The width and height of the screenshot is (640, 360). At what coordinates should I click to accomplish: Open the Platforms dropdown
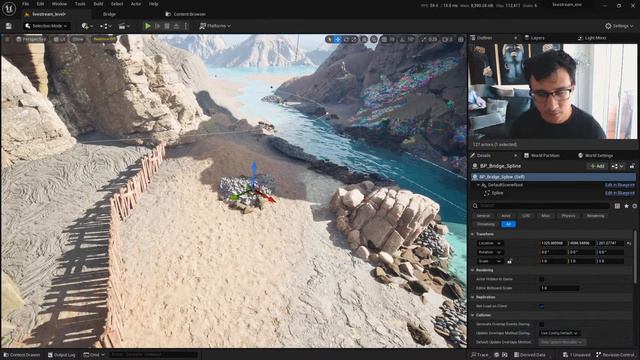[x=215, y=26]
